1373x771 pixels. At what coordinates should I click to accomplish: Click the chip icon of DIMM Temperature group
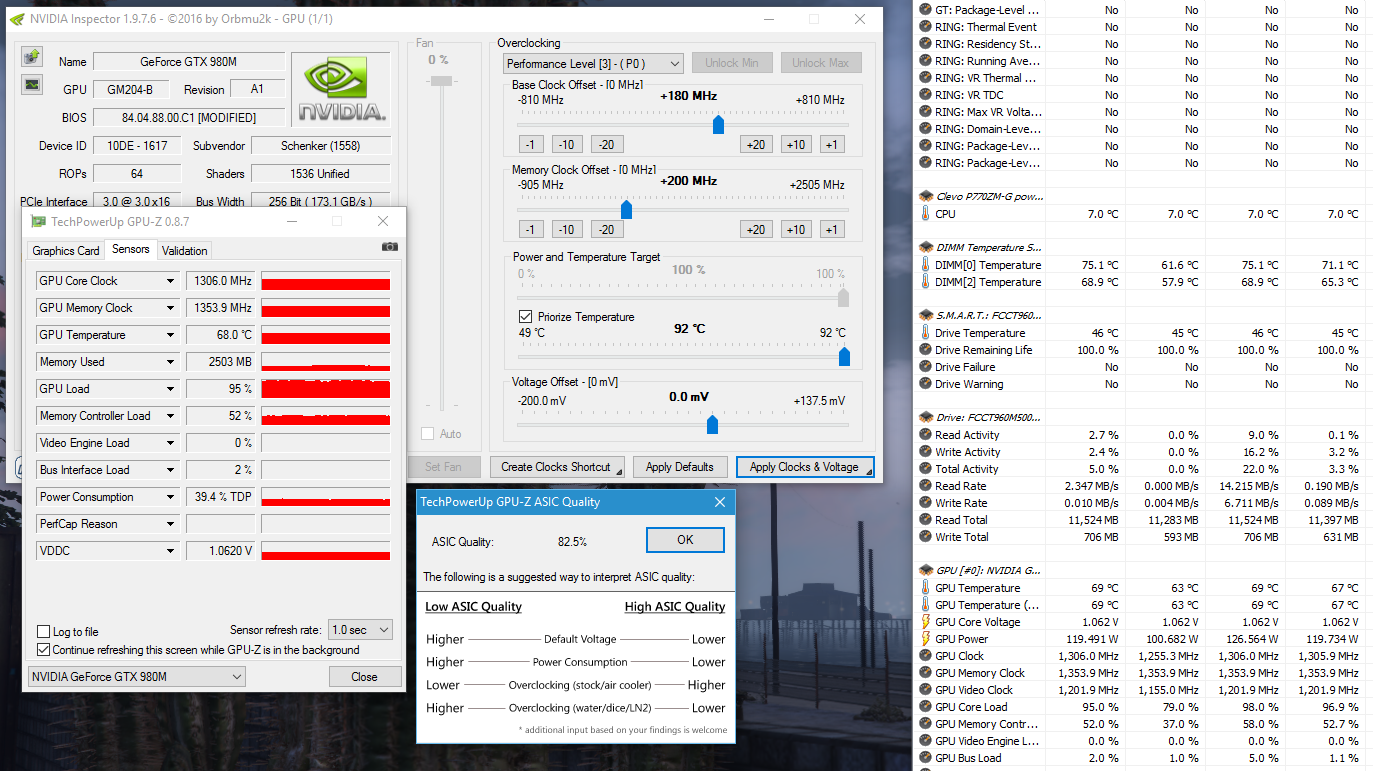[926, 247]
